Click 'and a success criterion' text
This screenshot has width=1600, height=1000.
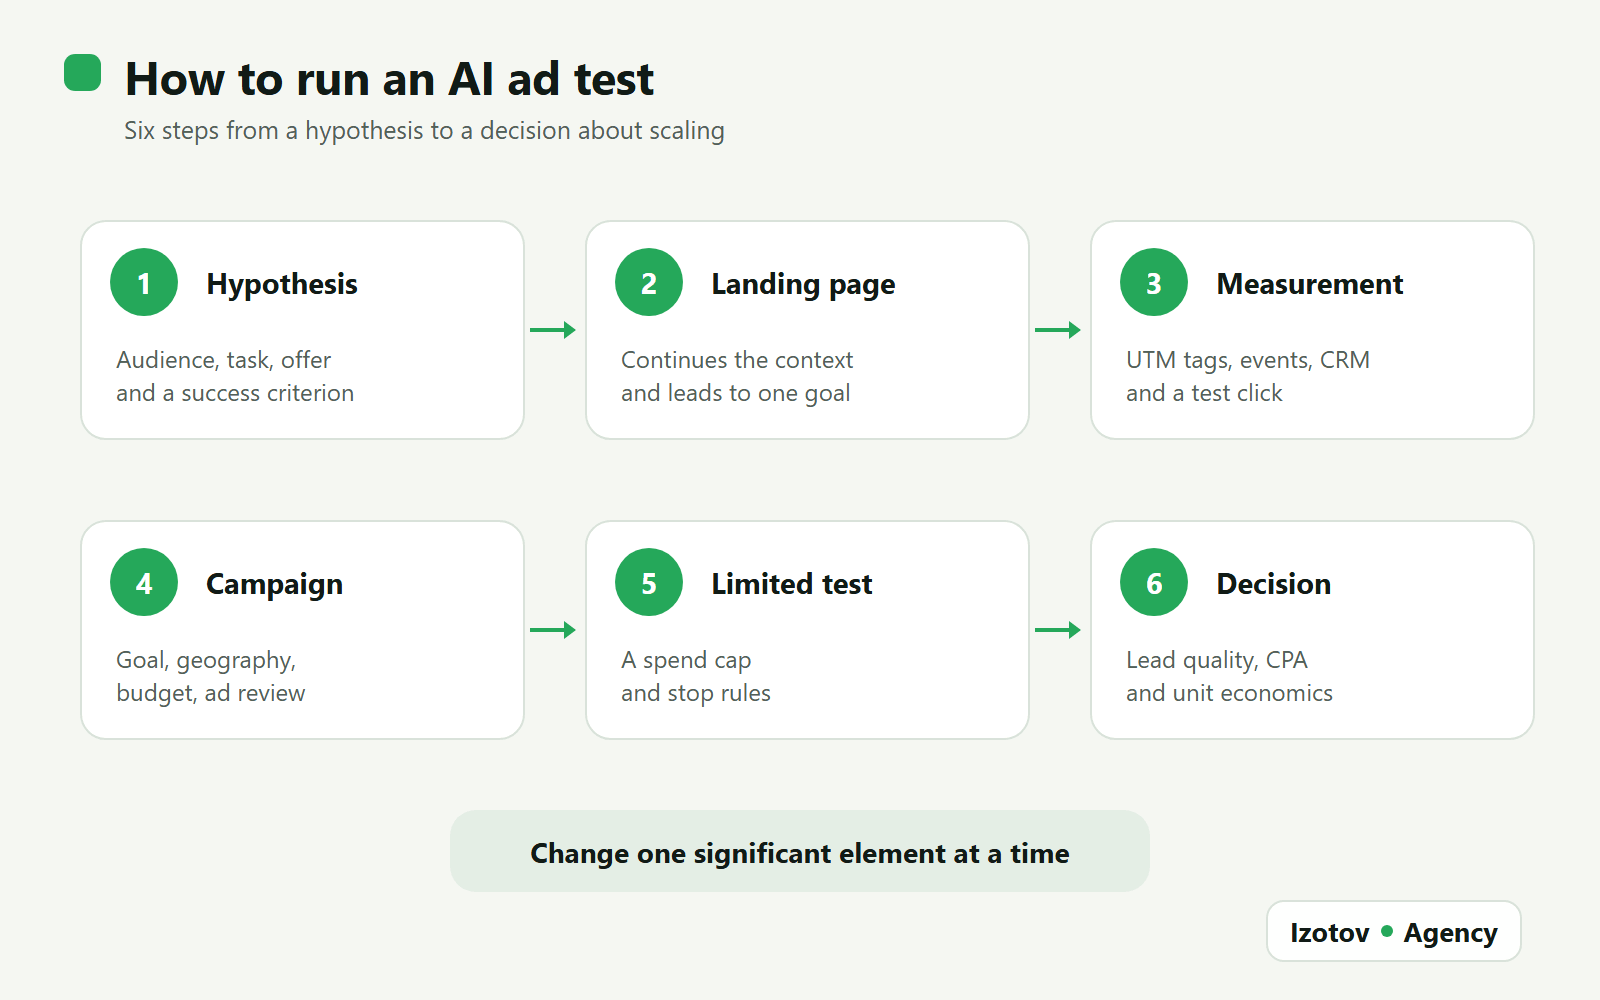tap(235, 393)
